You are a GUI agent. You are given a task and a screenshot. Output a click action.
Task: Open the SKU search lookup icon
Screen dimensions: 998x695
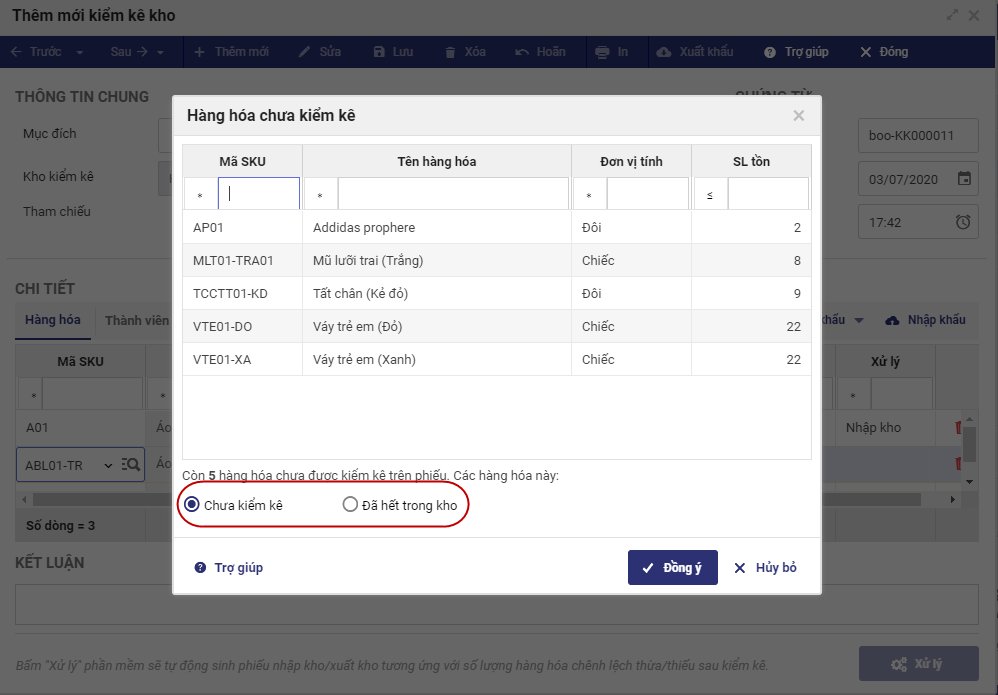pyautogui.click(x=130, y=465)
